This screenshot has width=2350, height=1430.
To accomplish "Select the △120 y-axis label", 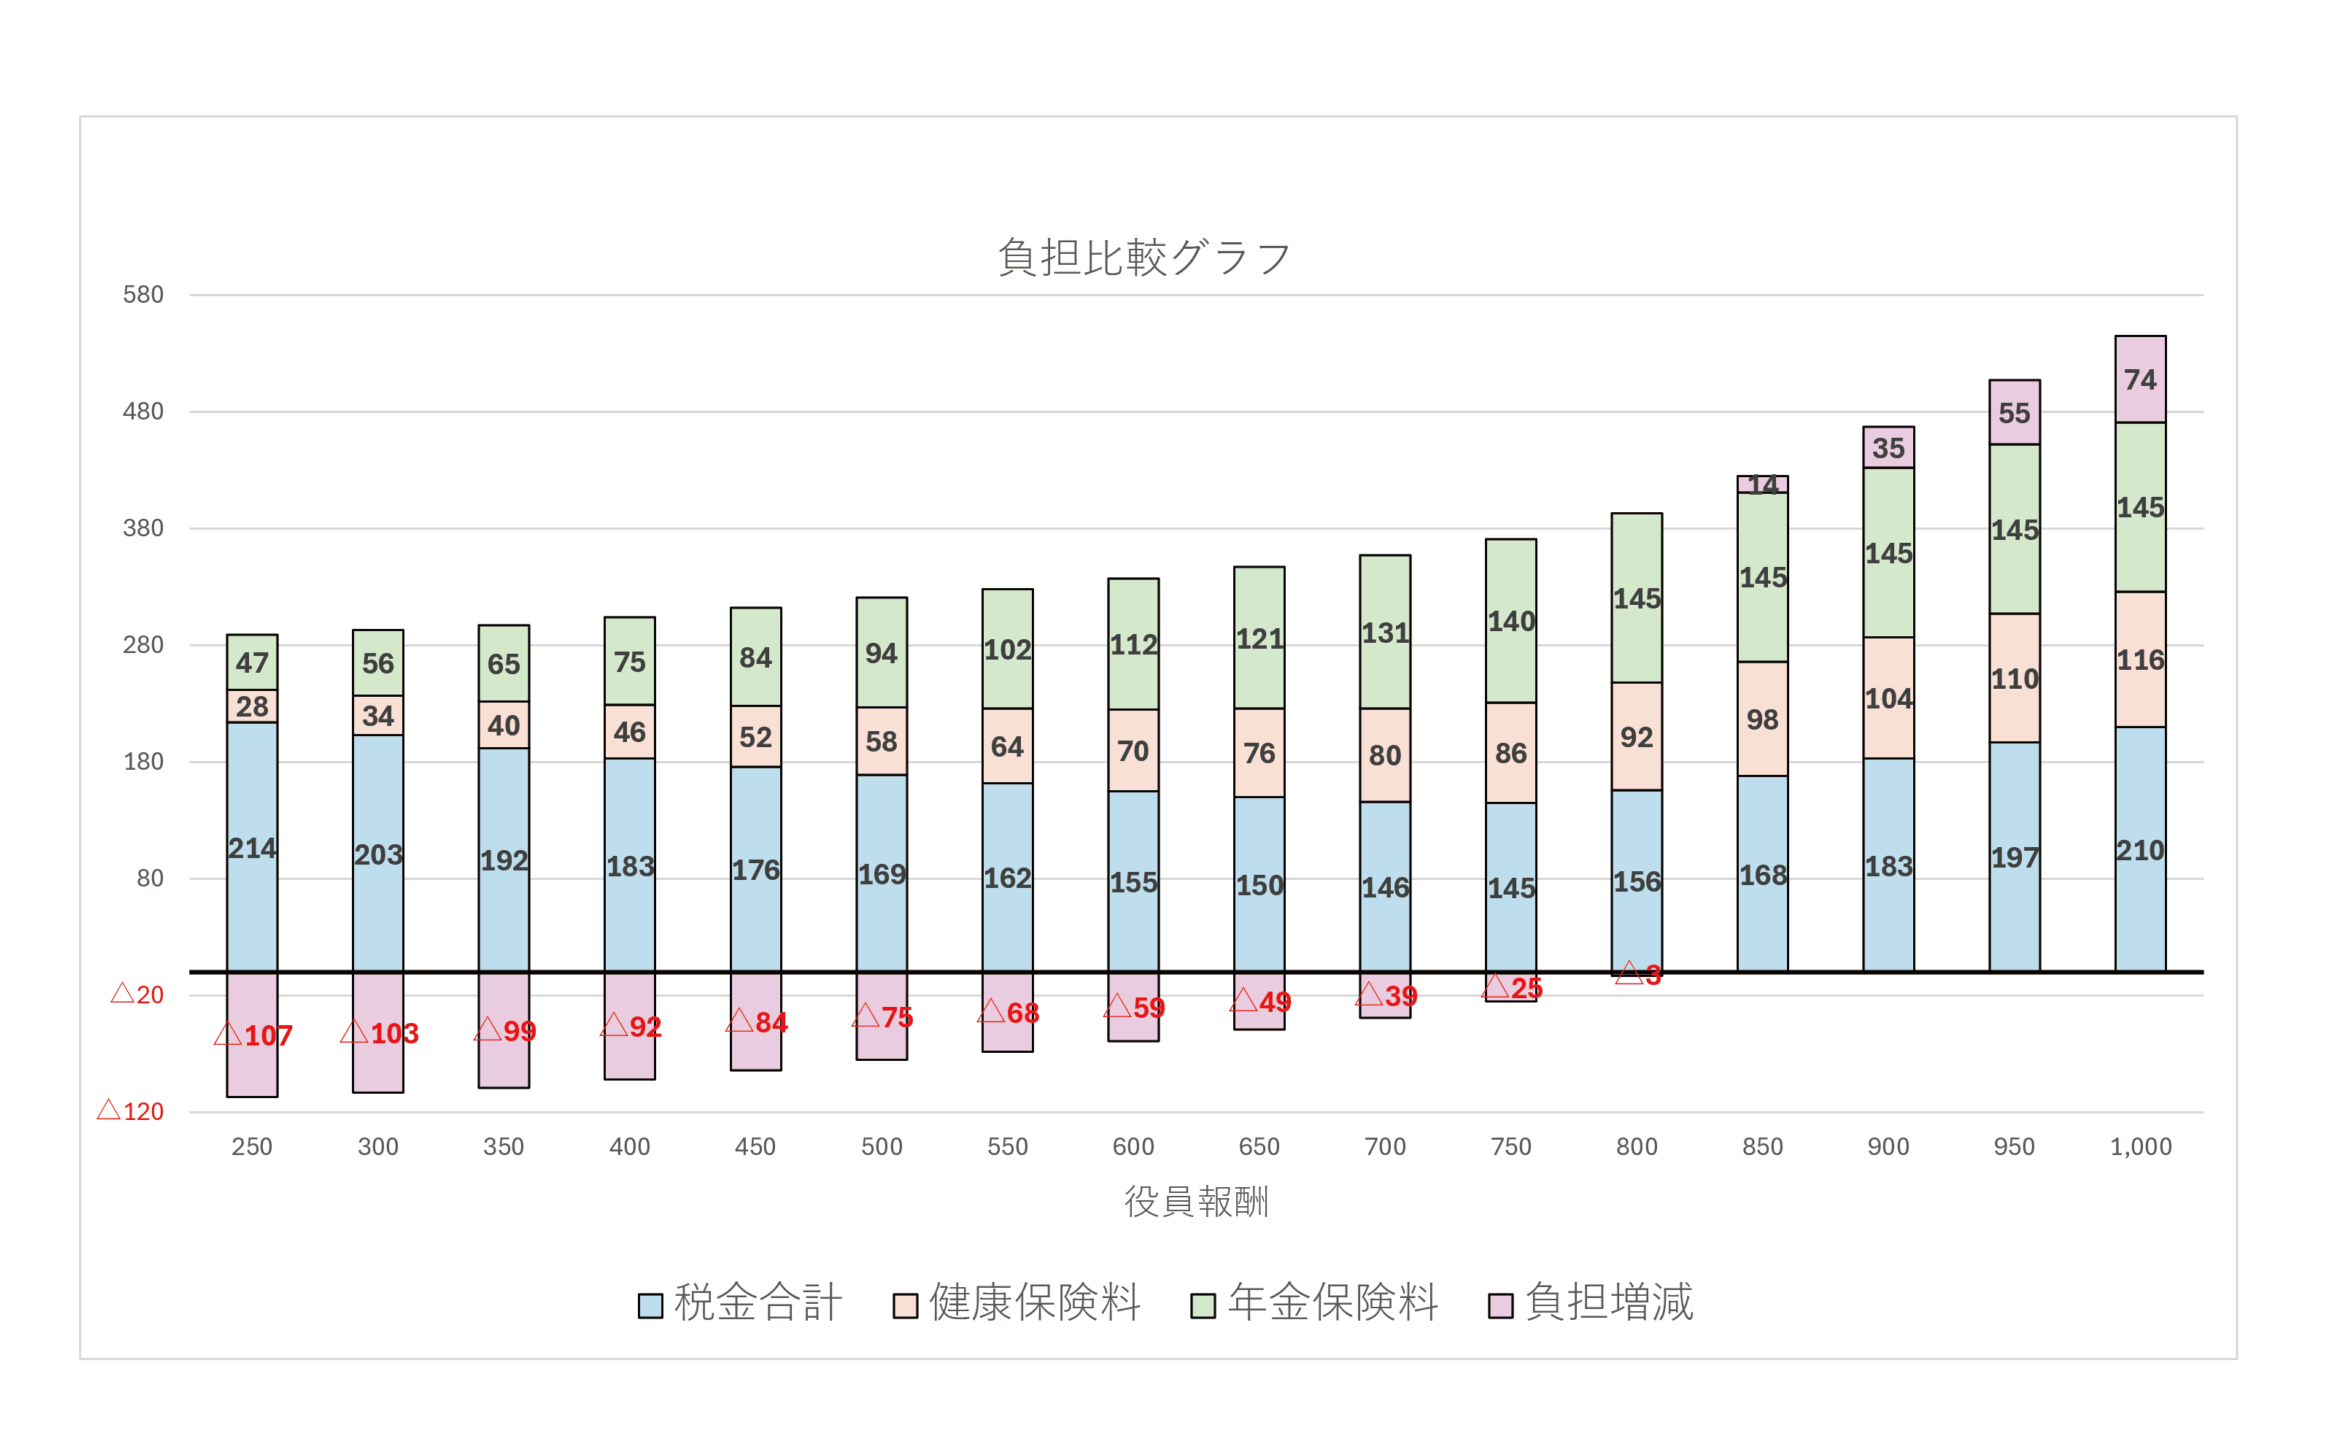I will click(x=131, y=1111).
